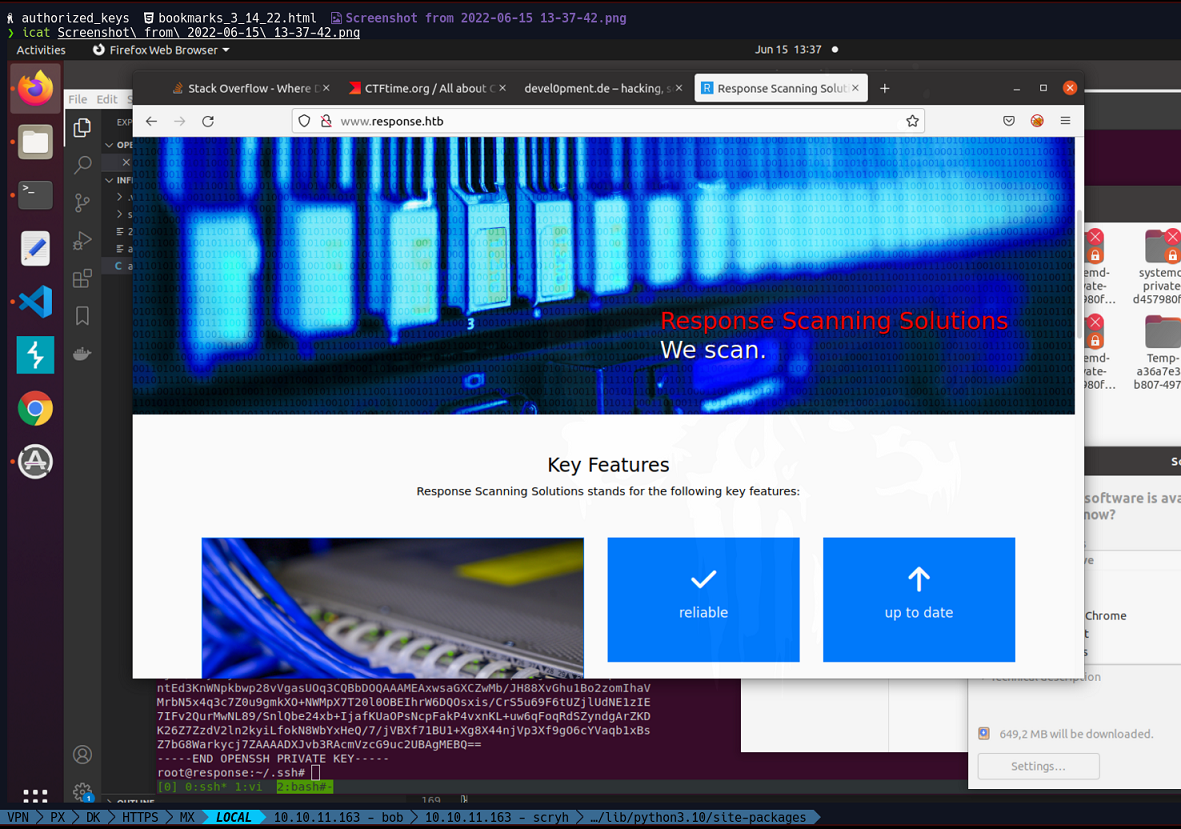Open the Run and Debug icon
Viewport: 1181px width, 829px height.
point(83,241)
